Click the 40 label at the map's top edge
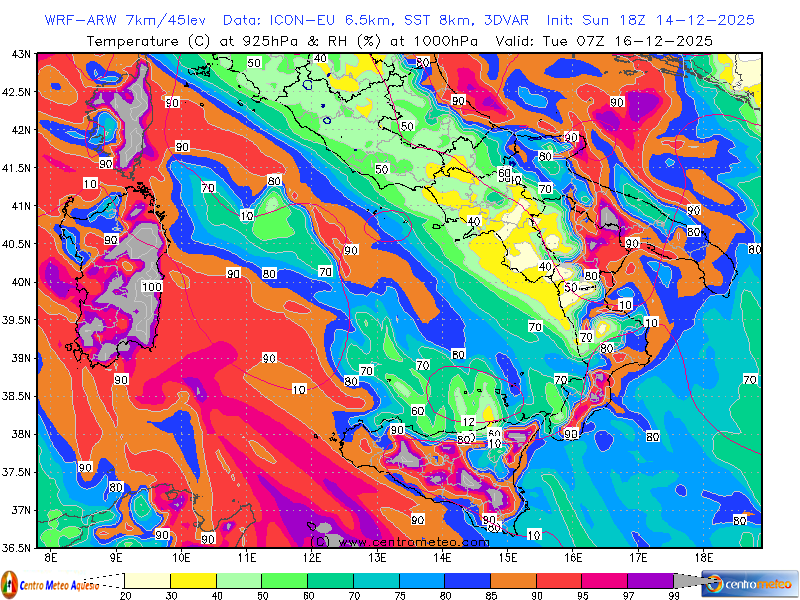800x600 pixels. [320, 59]
